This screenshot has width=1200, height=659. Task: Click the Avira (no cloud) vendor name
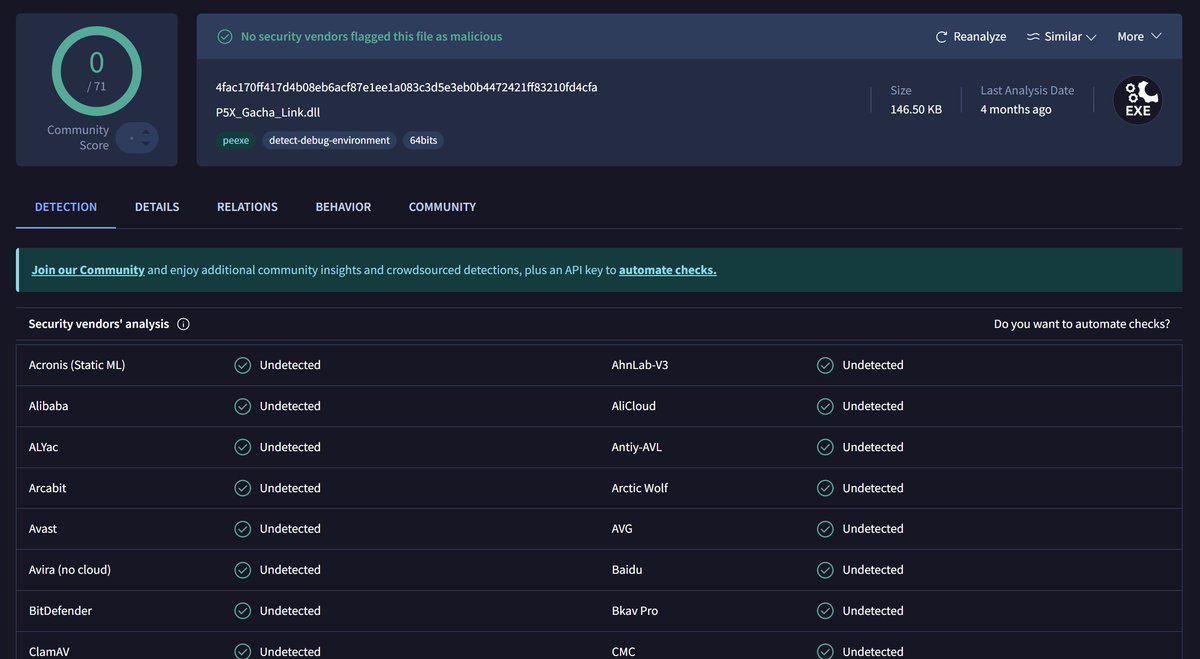[70, 570]
